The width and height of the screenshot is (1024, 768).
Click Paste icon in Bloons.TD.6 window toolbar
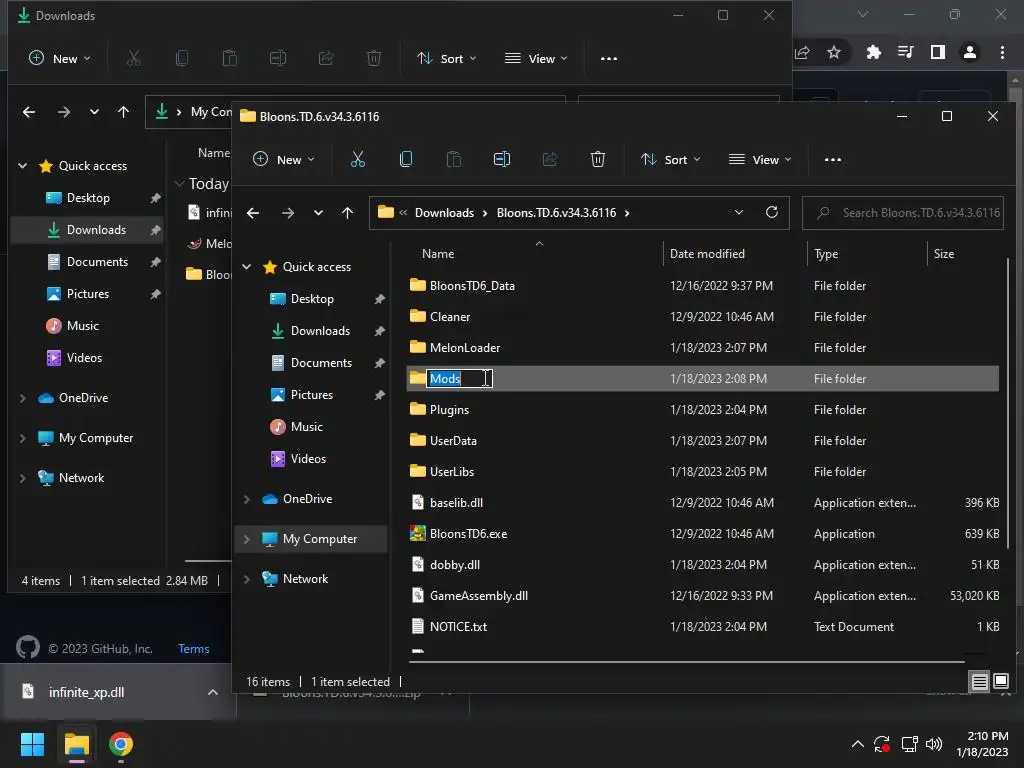click(453, 159)
